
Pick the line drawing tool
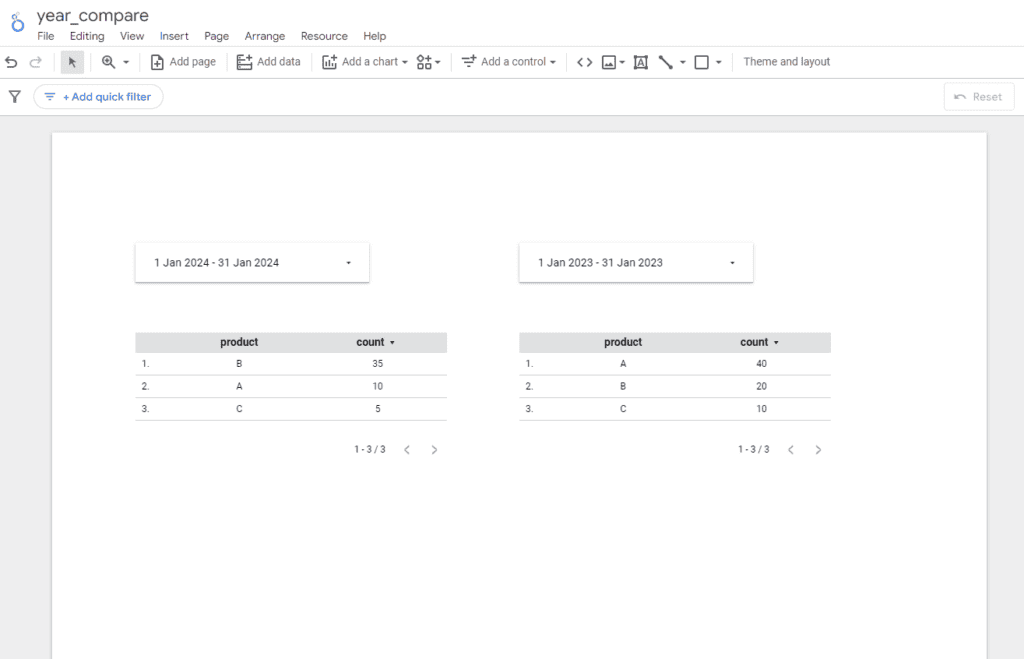[666, 62]
